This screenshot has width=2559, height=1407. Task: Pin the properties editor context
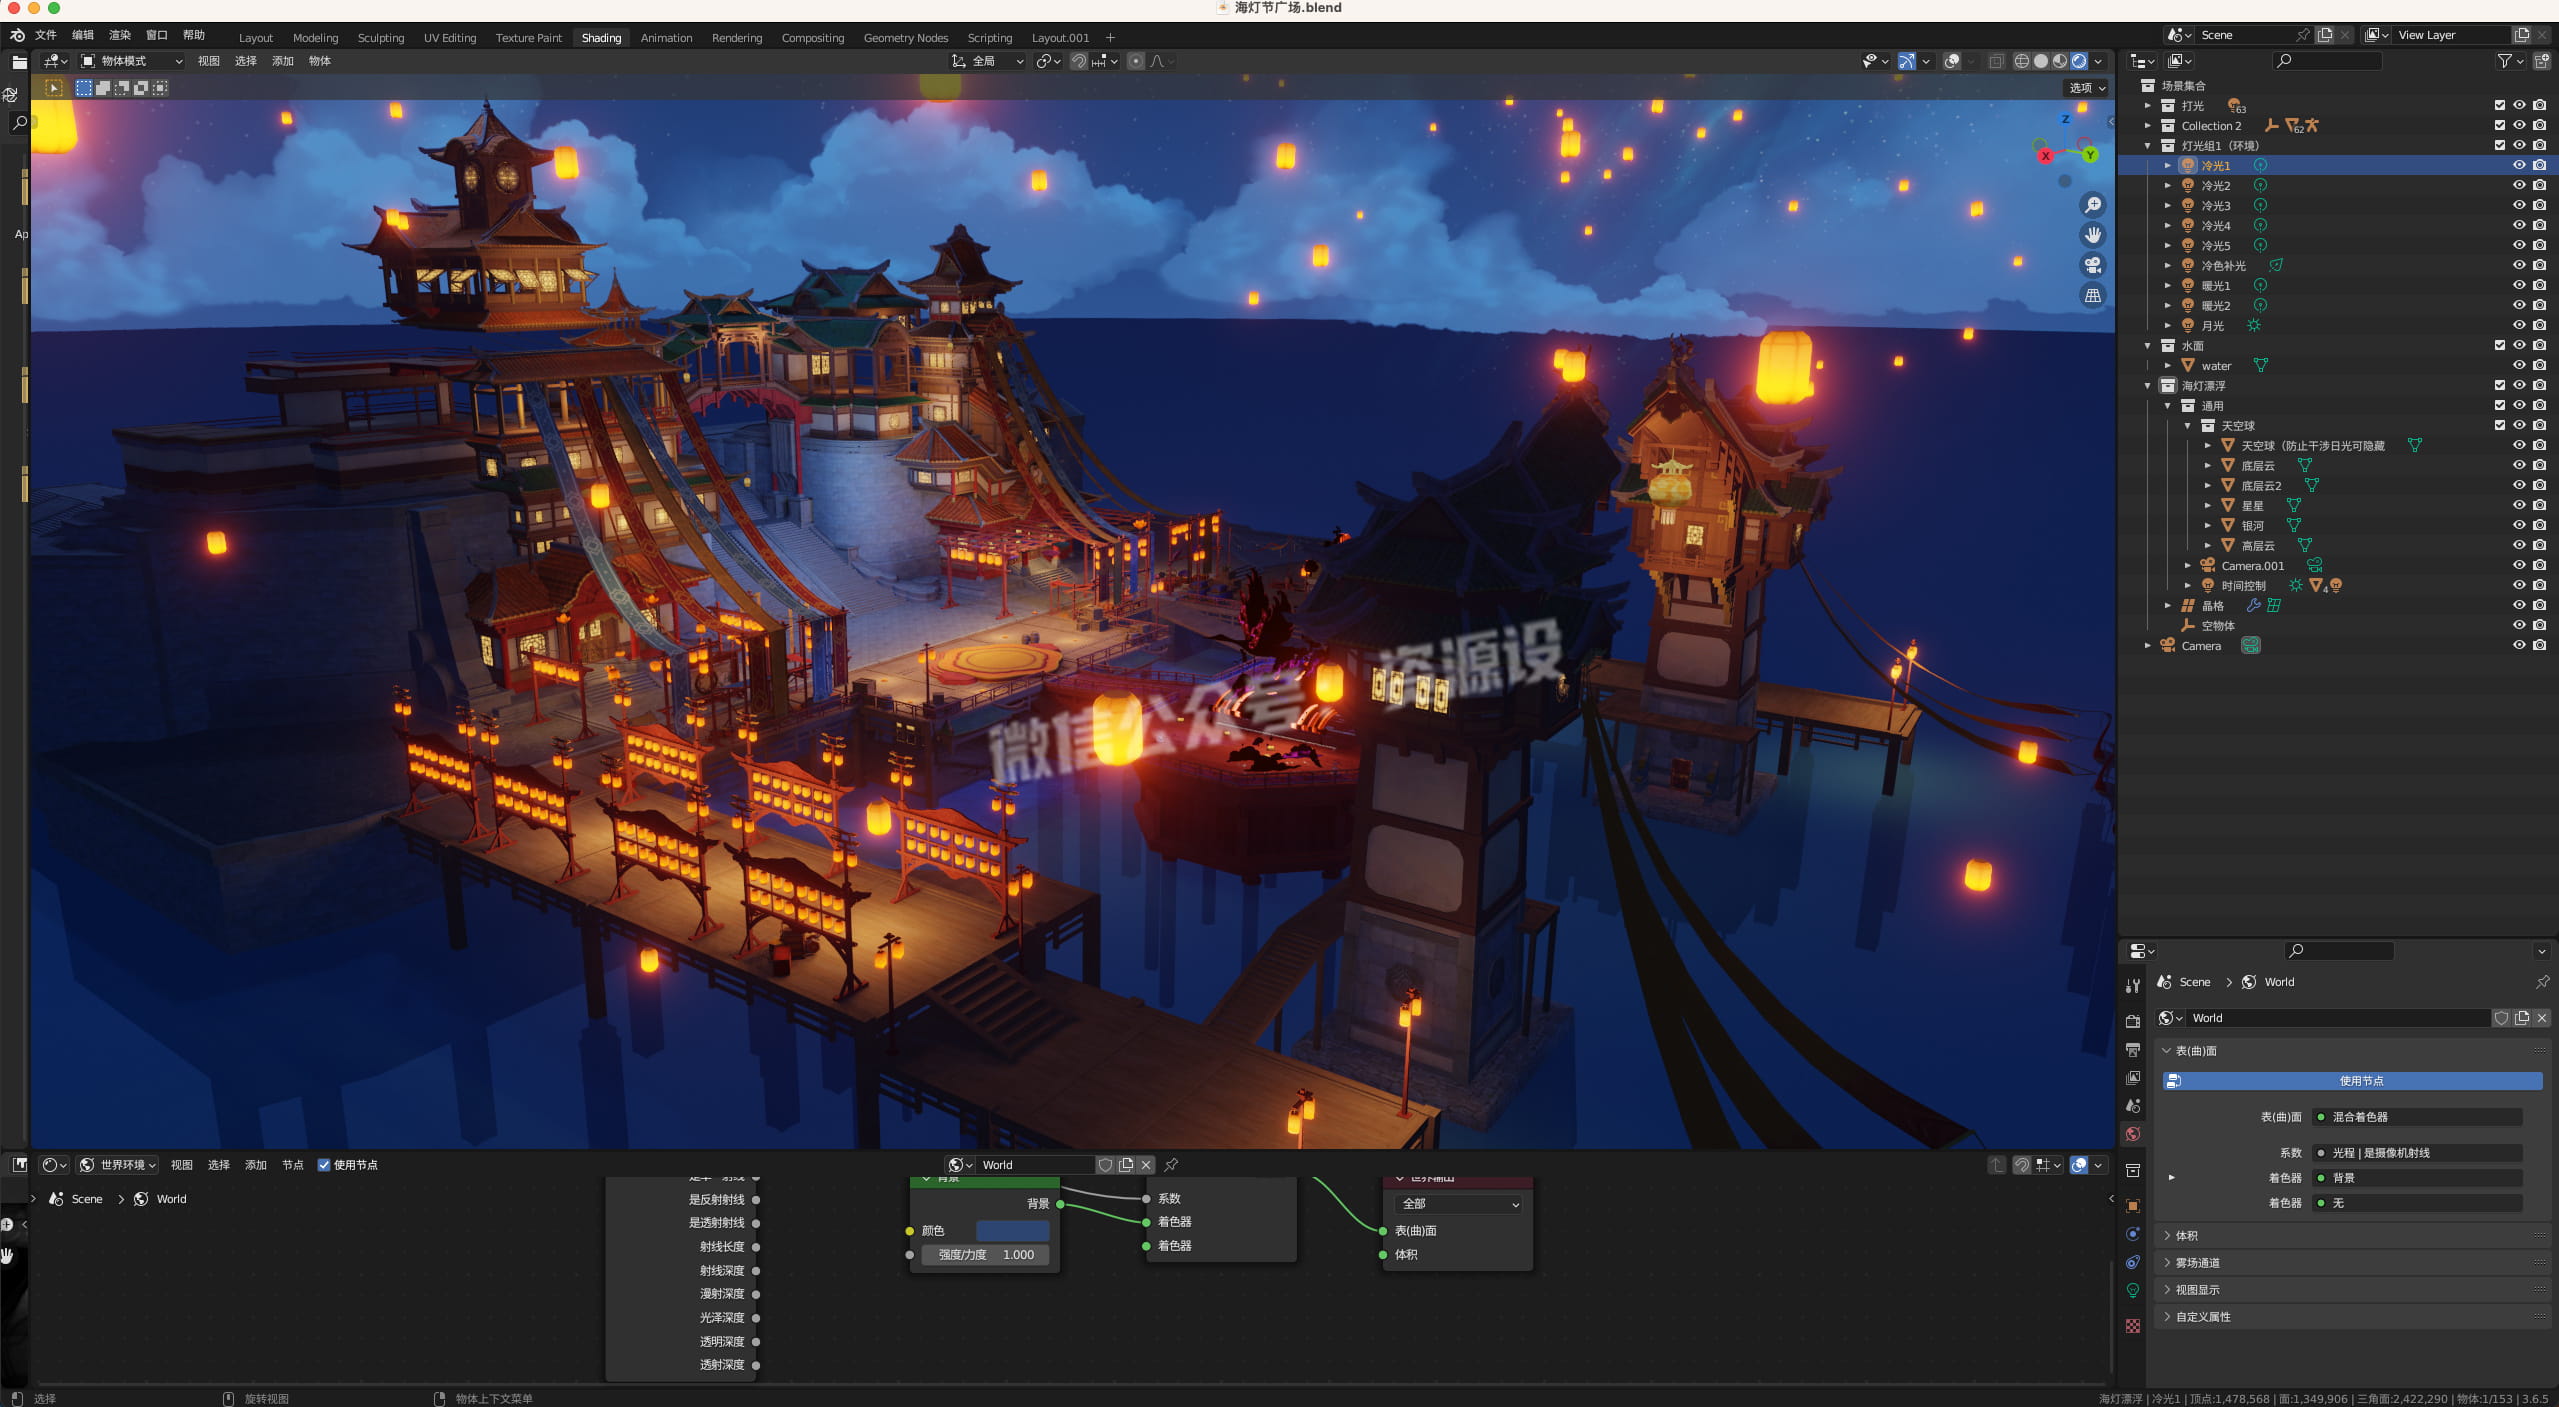pyautogui.click(x=2542, y=982)
